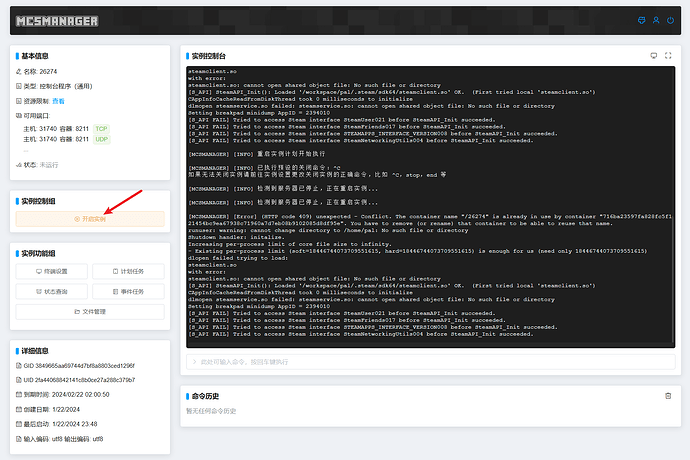Image resolution: width=690 pixels, height=460 pixels.
Task: Open the message/chat icon in top bar
Action: tap(642, 20)
